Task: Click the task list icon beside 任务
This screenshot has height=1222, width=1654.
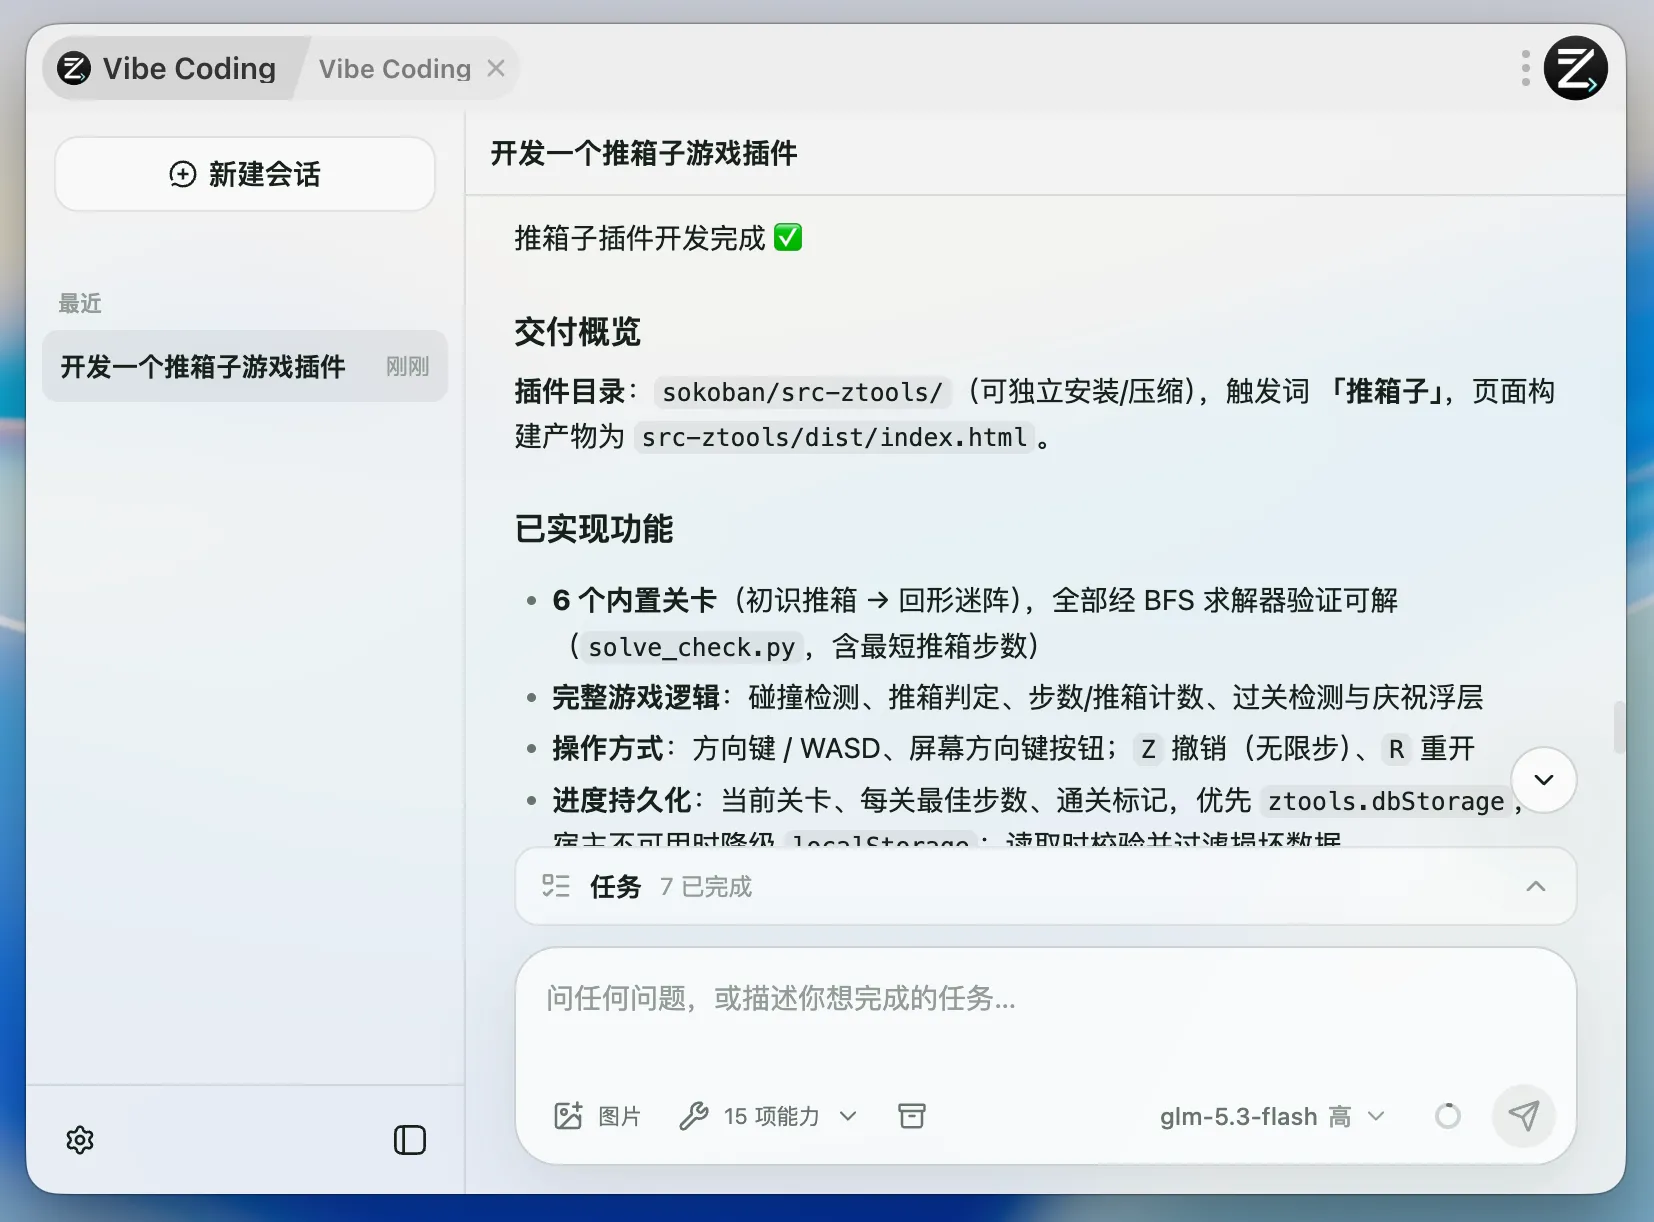Action: 556,886
